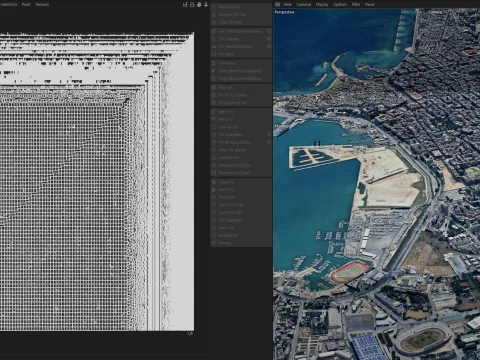The image size is (480, 360).
Task: Click inside the UV mesh canvas
Action: pyautogui.click(x=97, y=182)
